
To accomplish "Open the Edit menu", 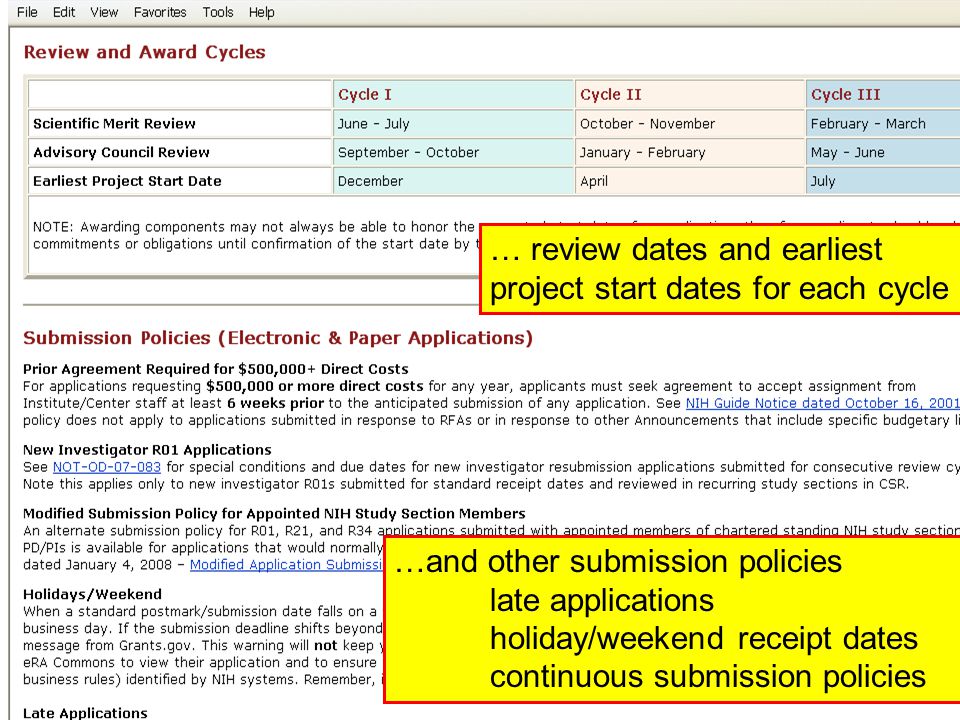I will (64, 12).
